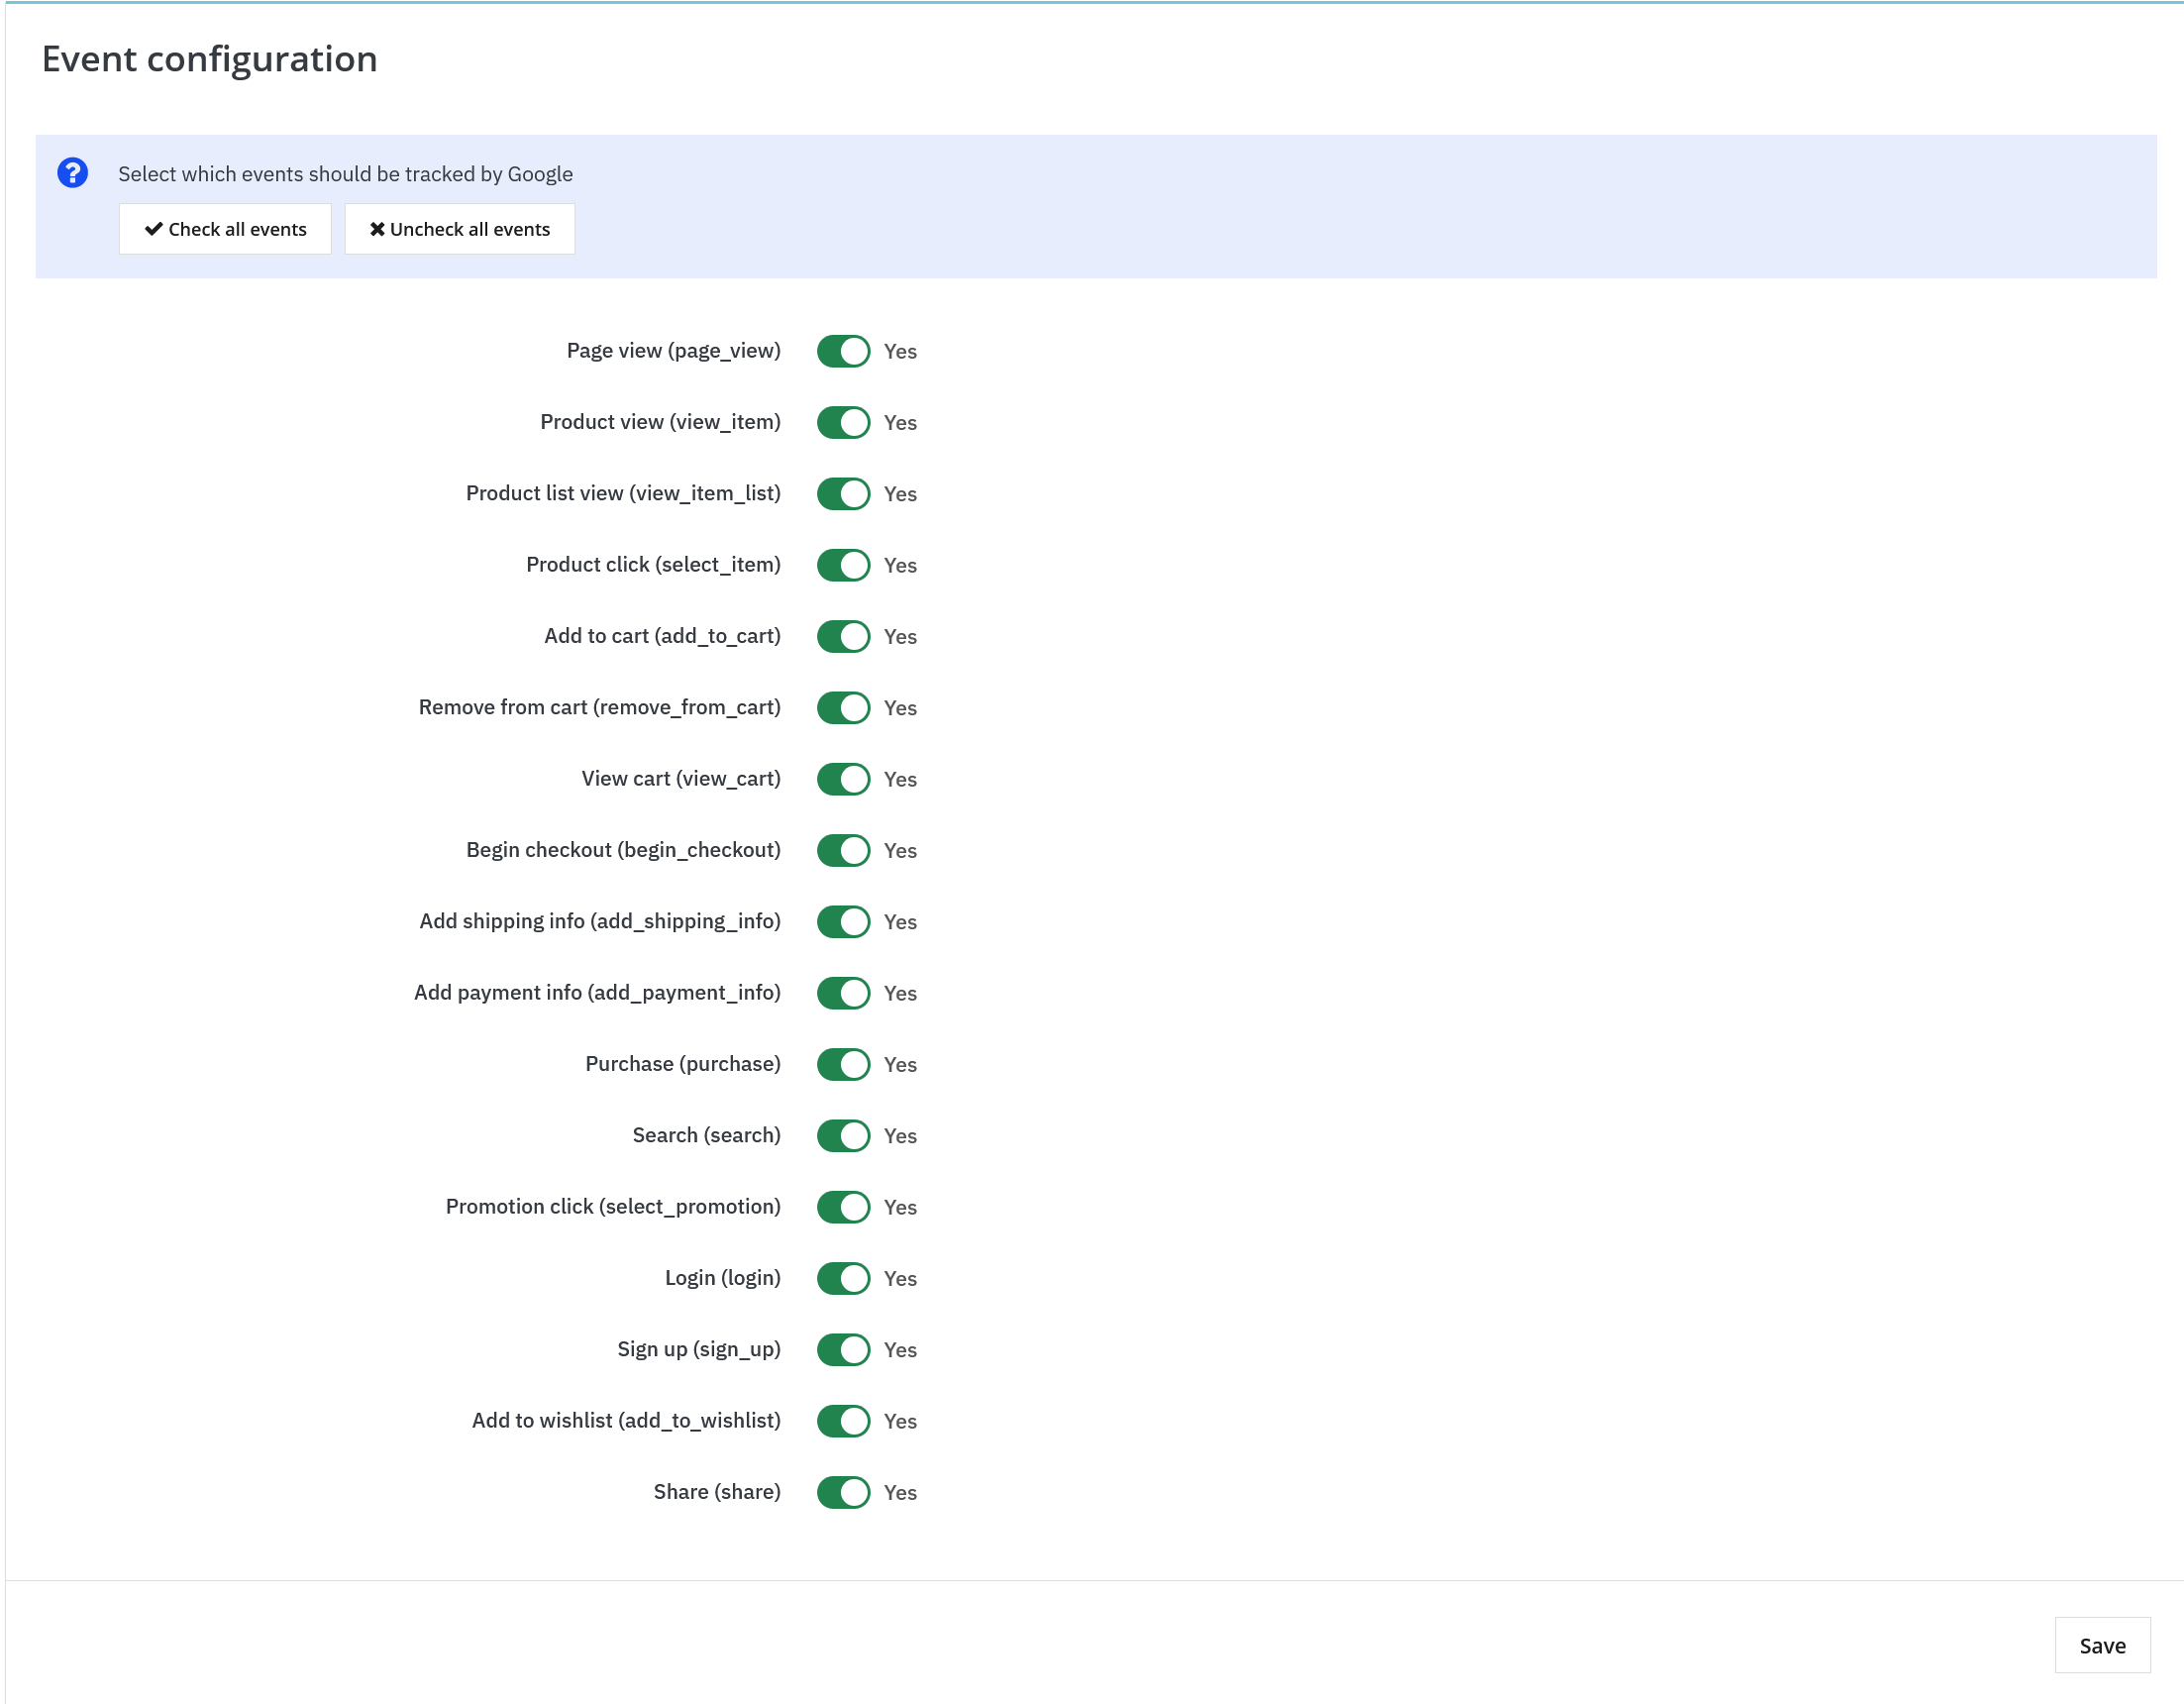Click the checkmark icon inside Check all events
The height and width of the screenshot is (1704, 2184).
(x=153, y=228)
